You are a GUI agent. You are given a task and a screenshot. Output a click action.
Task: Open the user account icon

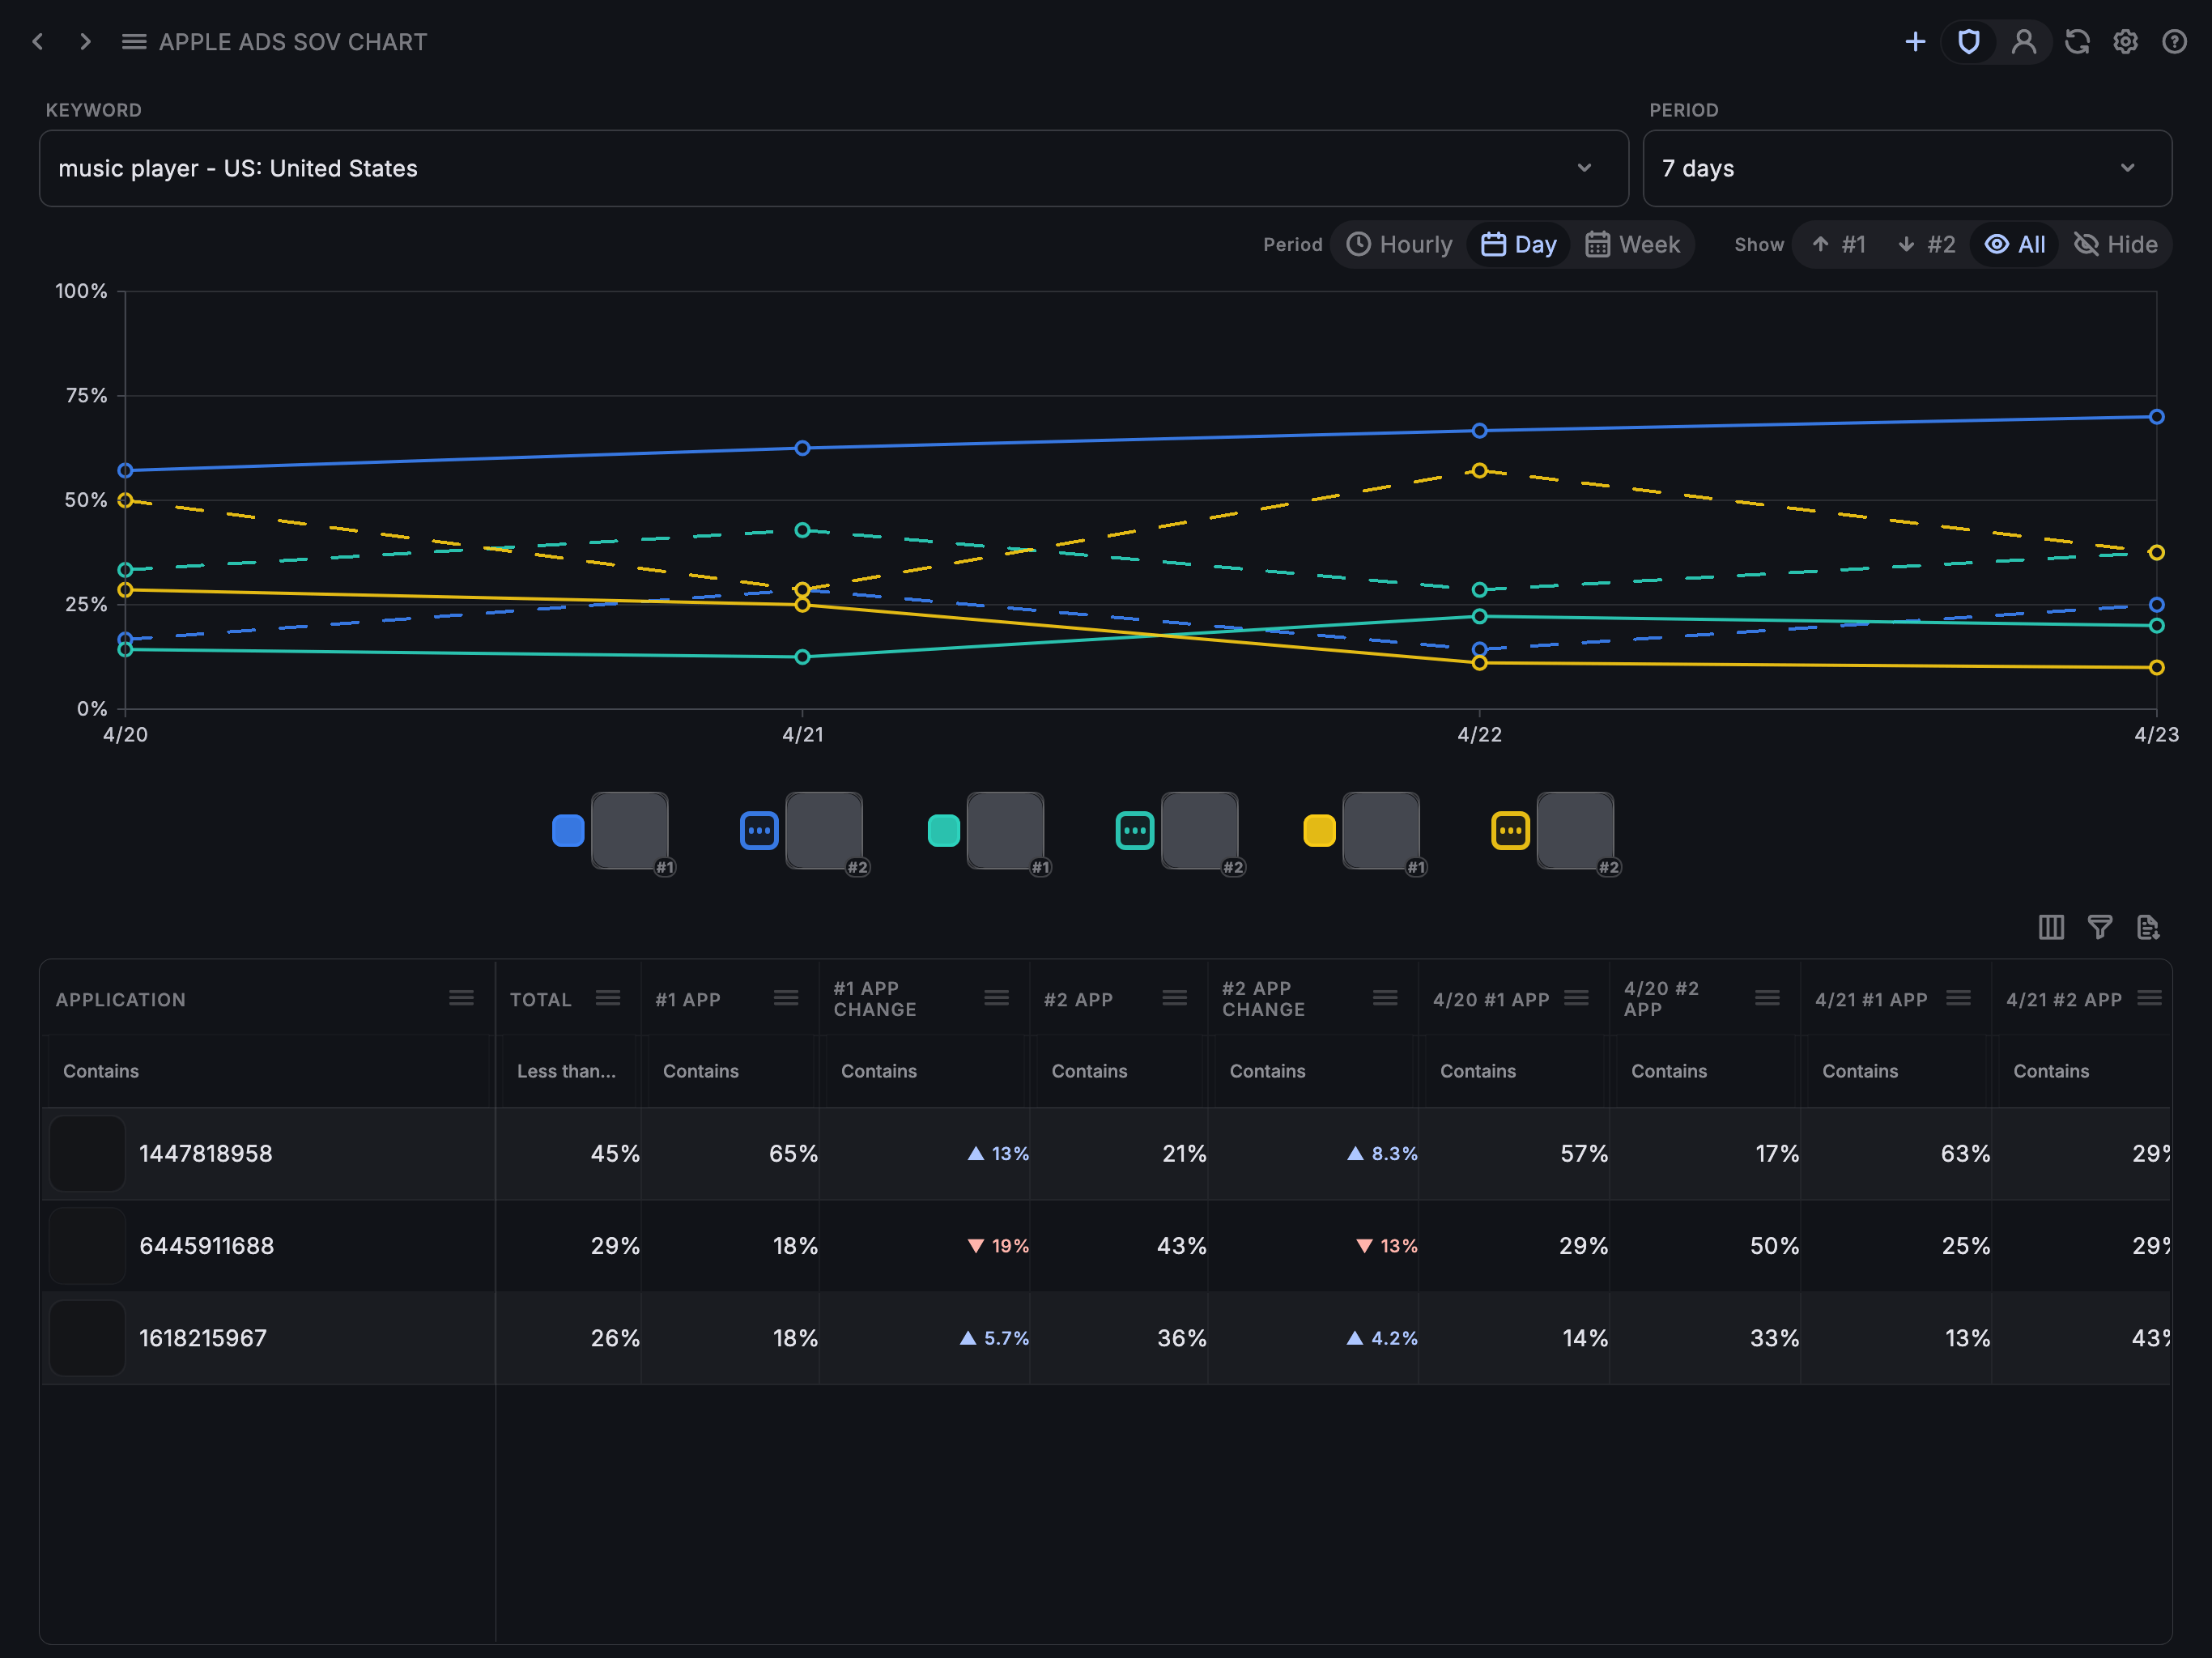2024,42
